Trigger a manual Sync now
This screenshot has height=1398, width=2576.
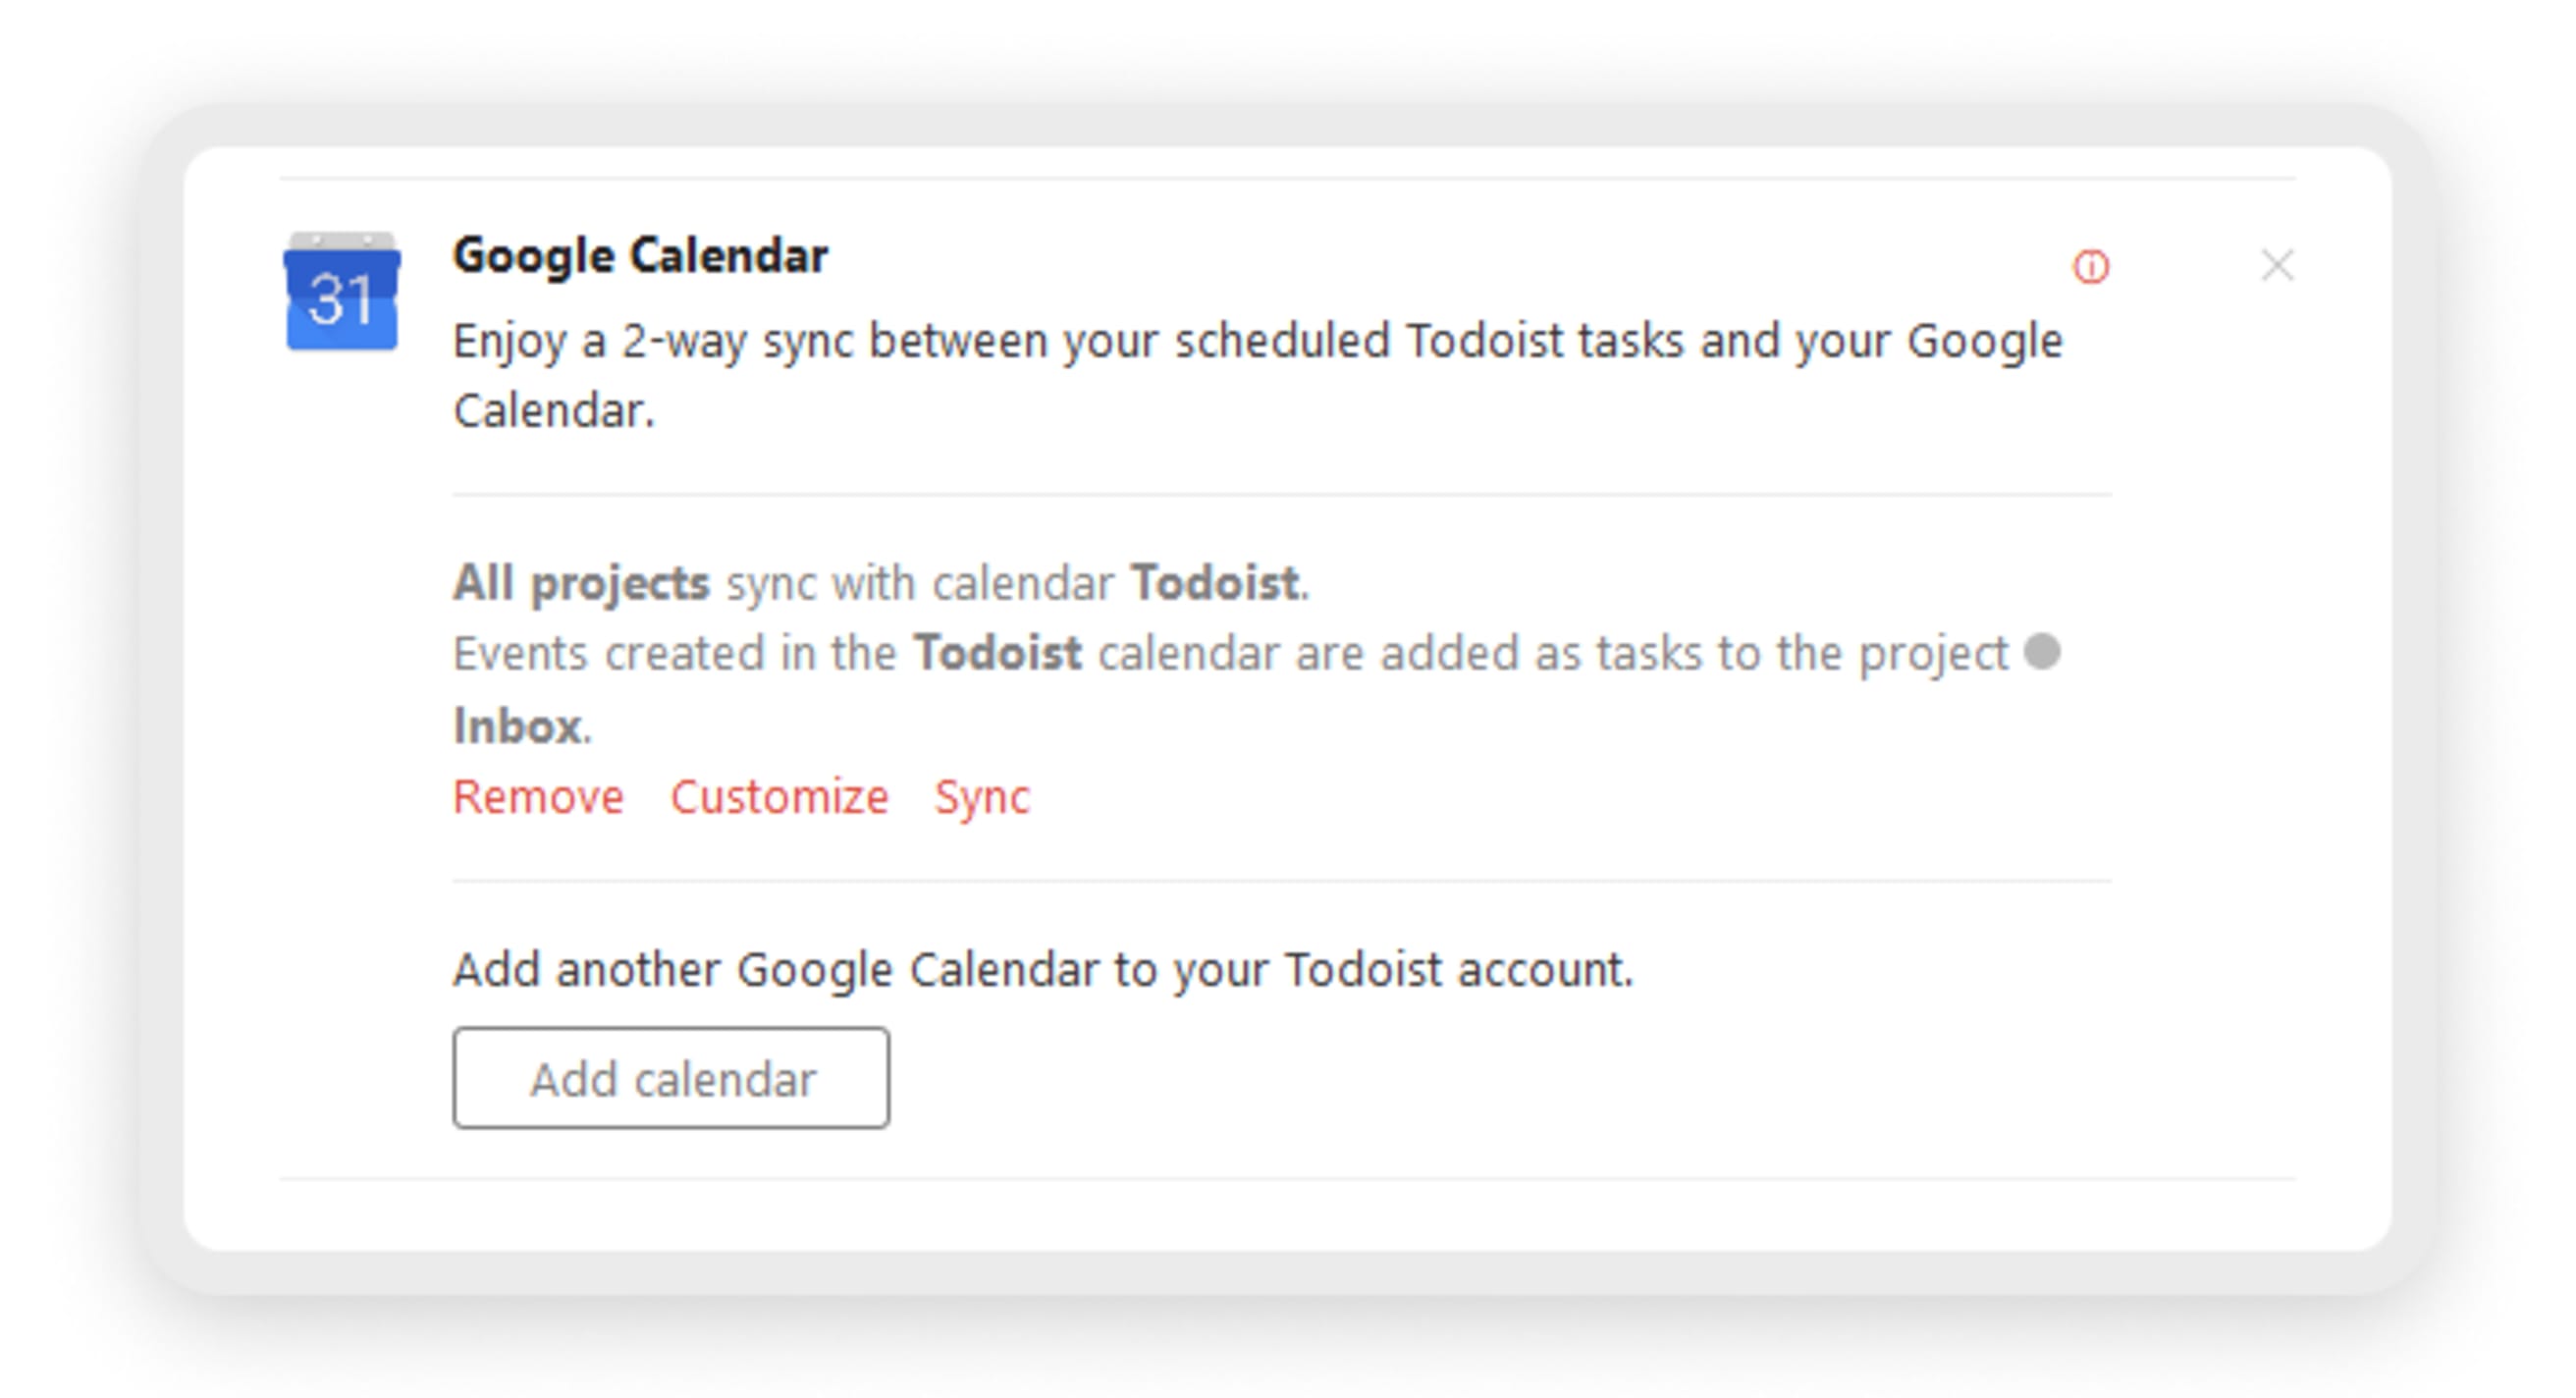(x=981, y=797)
